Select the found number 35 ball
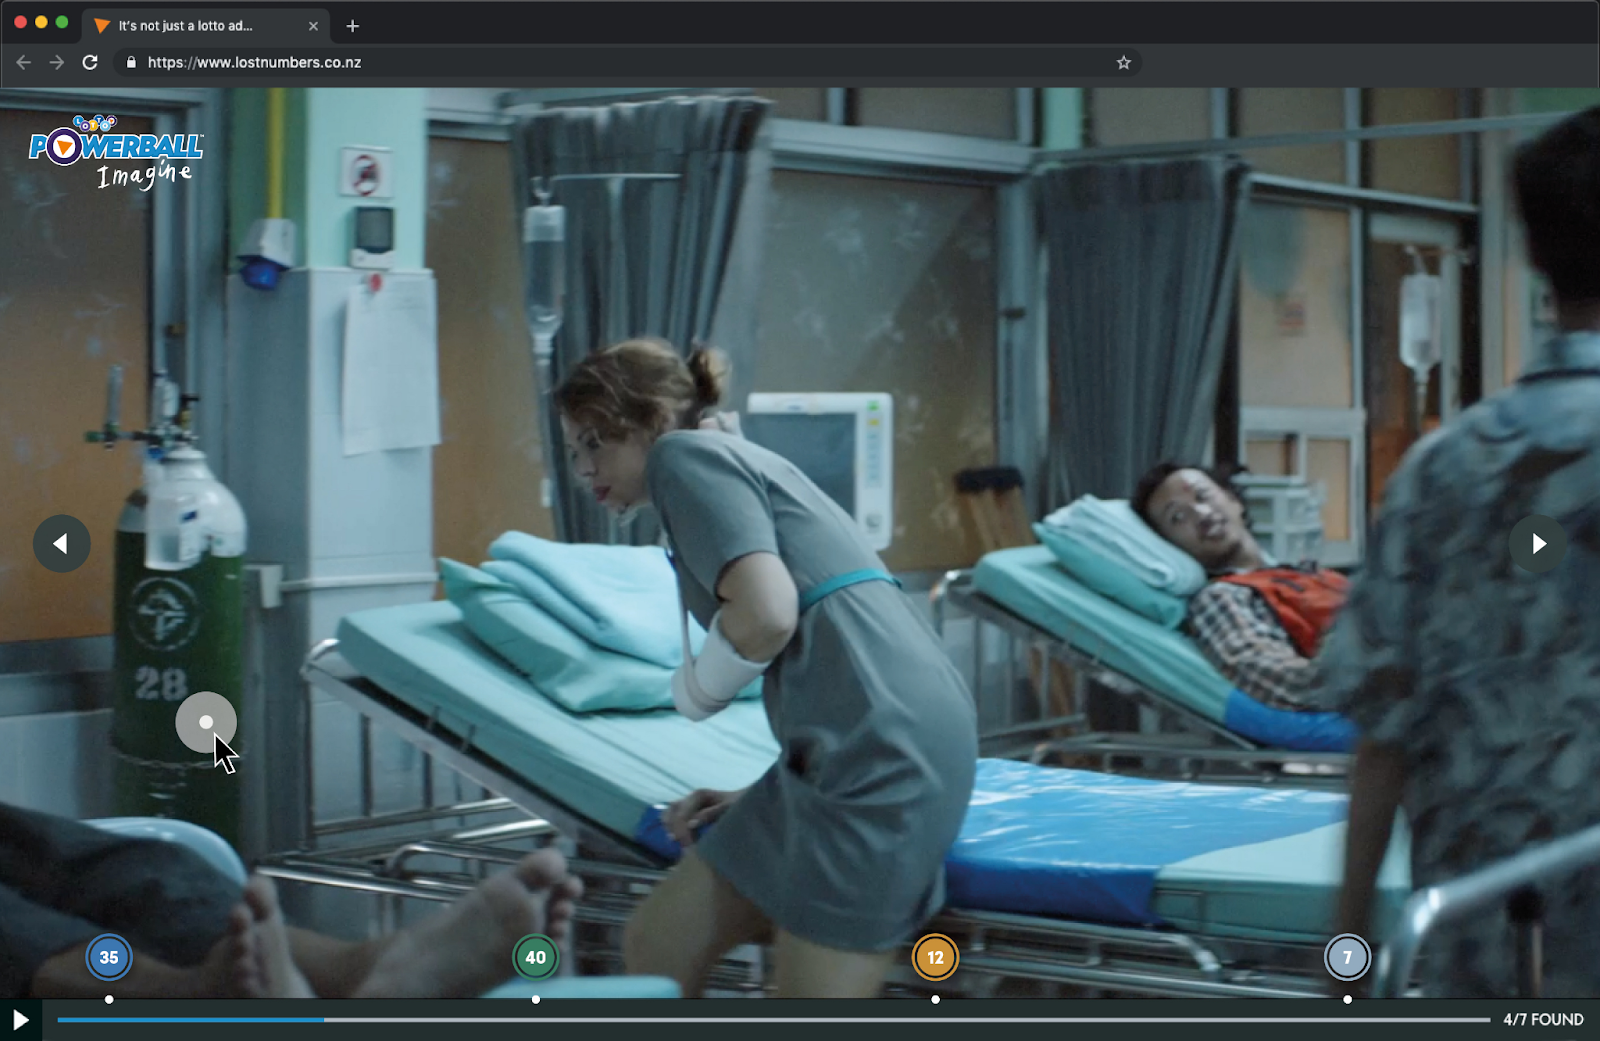 click(109, 957)
